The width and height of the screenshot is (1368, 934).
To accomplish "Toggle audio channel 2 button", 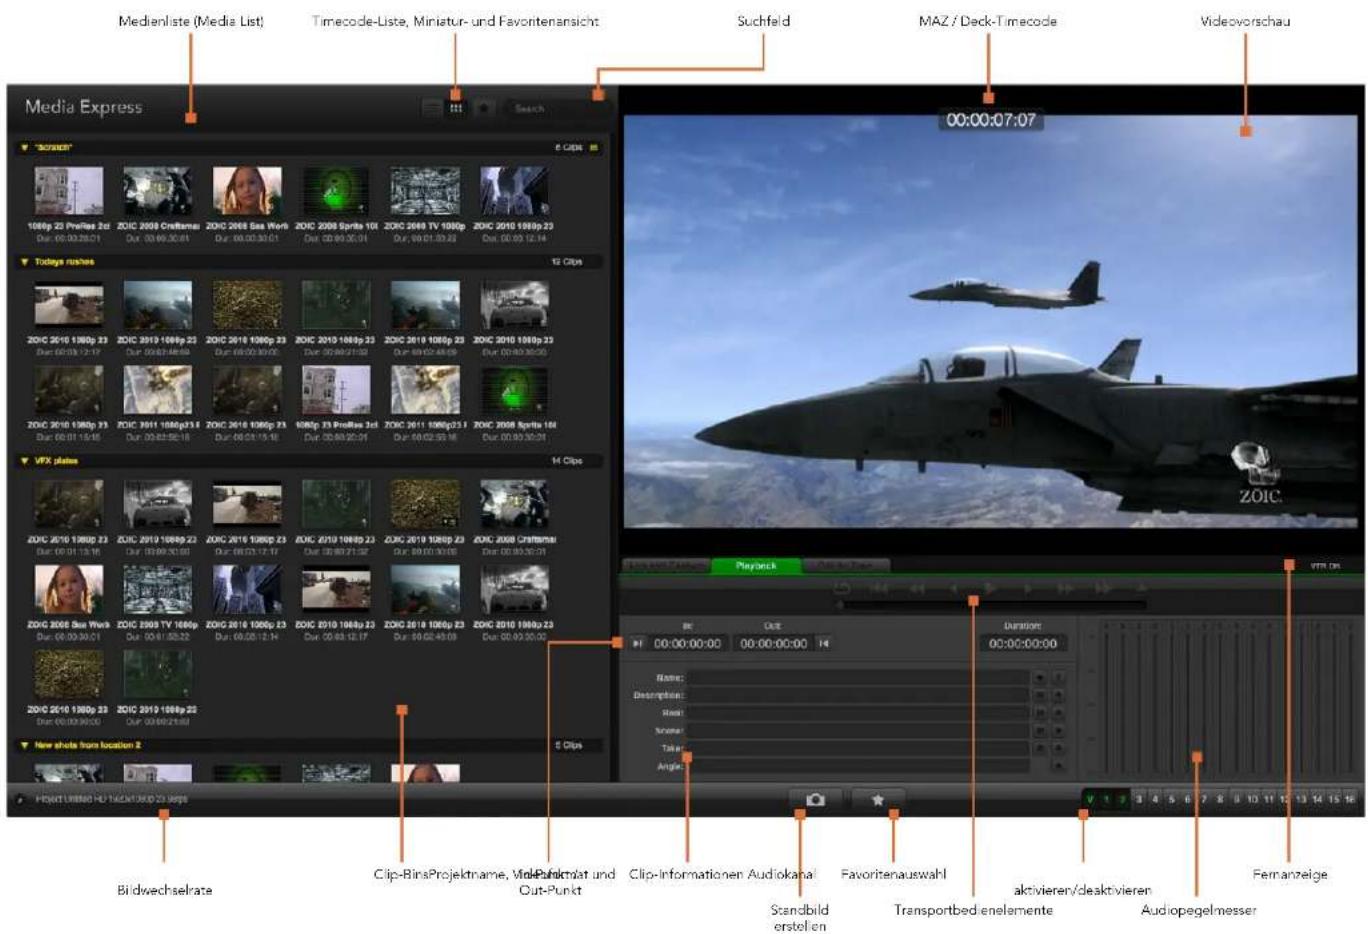I will (1122, 799).
